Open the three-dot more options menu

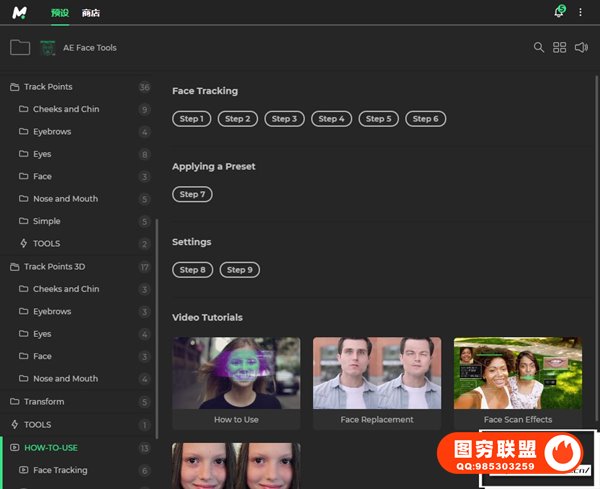(x=580, y=12)
